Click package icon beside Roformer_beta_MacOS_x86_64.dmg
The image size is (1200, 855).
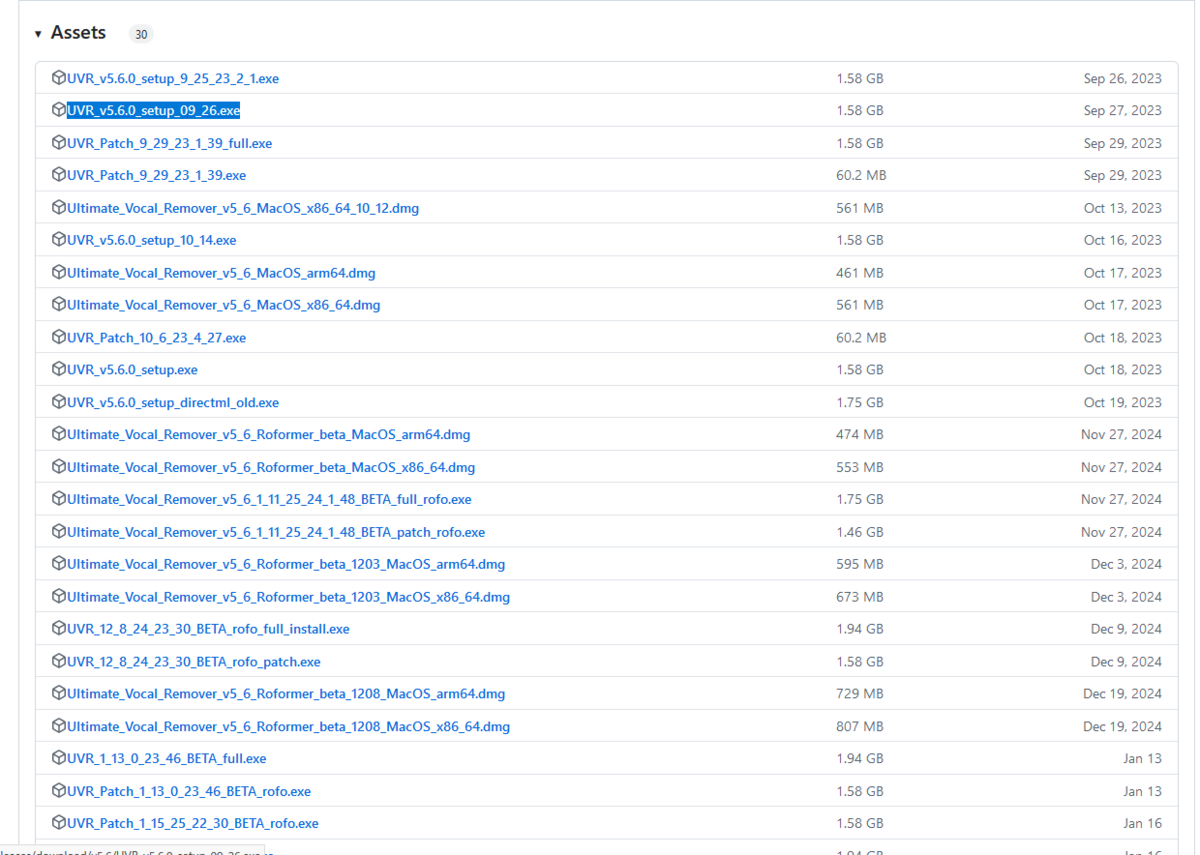click(59, 467)
